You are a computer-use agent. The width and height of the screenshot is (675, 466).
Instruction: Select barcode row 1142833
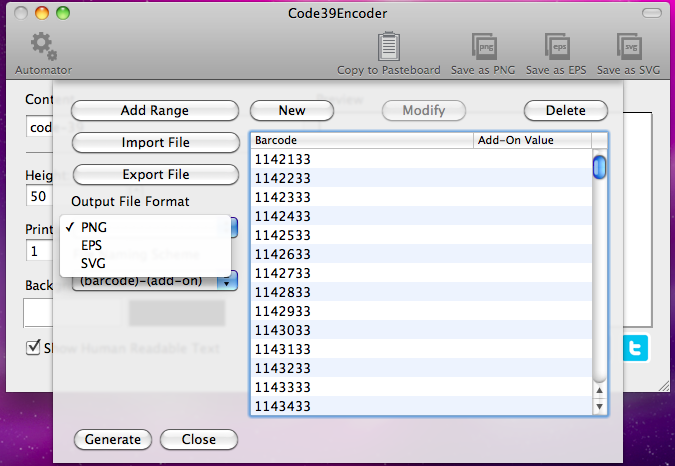[421, 292]
